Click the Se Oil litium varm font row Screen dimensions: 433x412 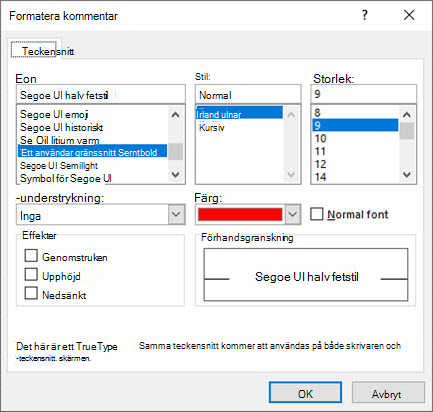pyautogui.click(x=93, y=140)
